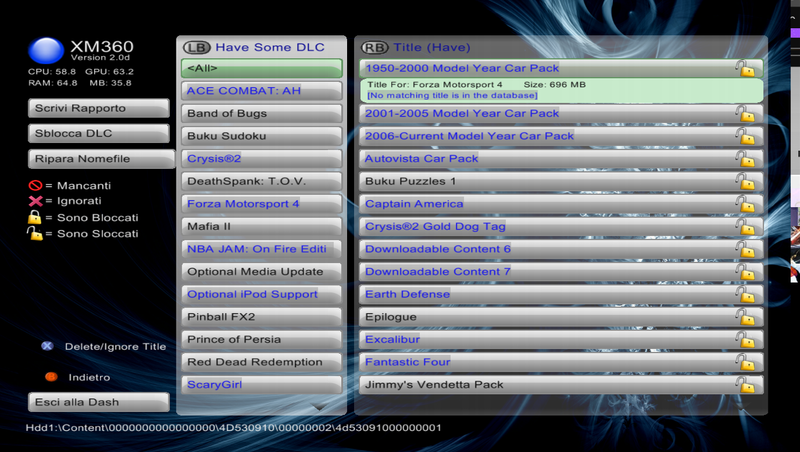Select NBA JAM: On Fire Edition entry
This screenshot has height=452, width=800.
click(261, 249)
